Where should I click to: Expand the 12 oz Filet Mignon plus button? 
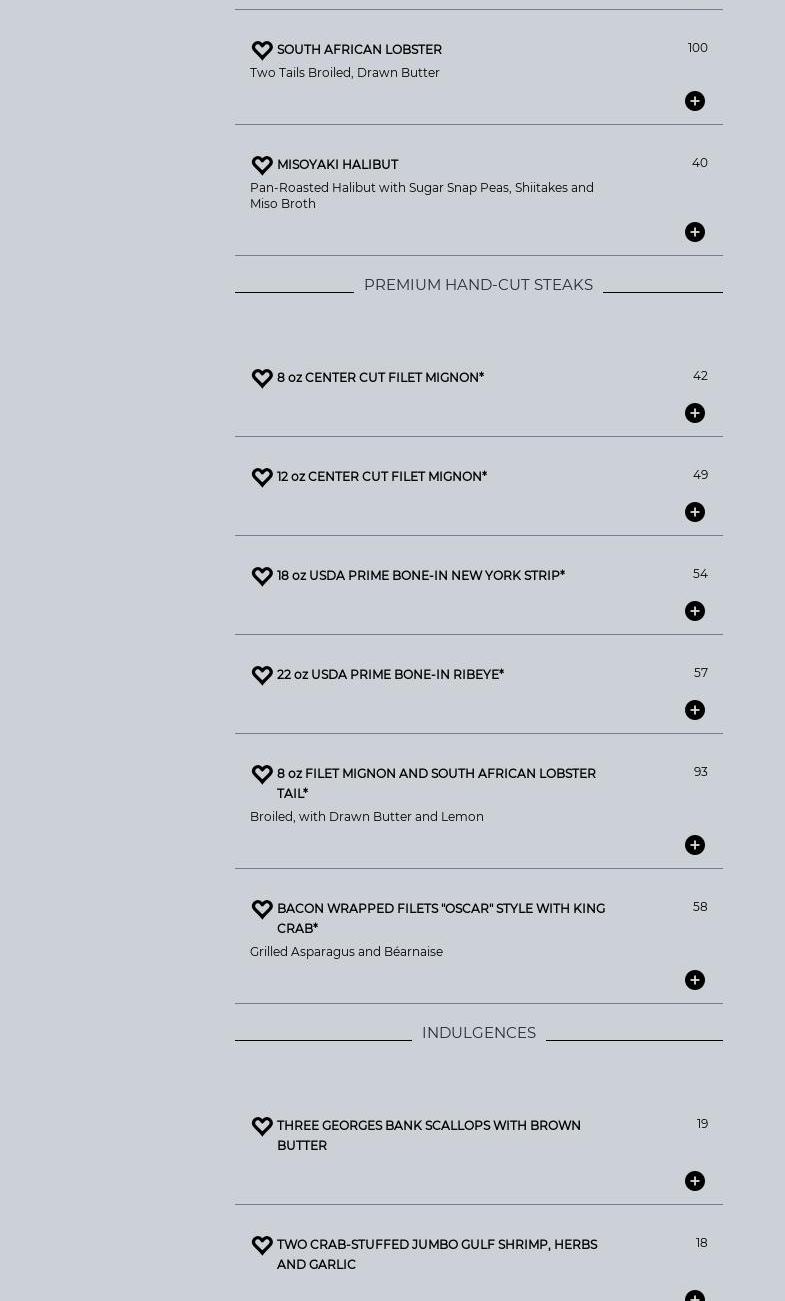[x=695, y=512]
